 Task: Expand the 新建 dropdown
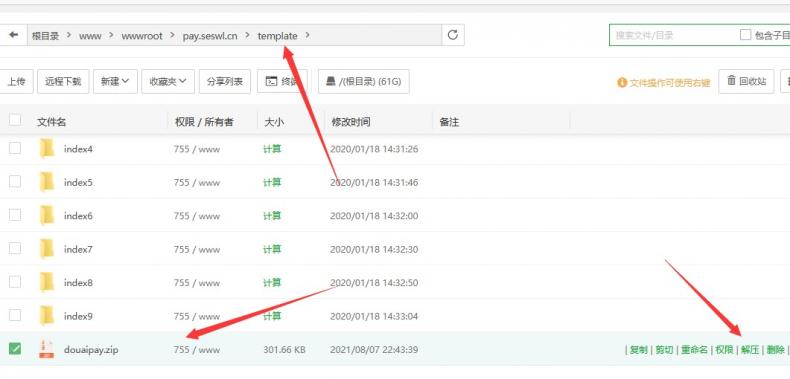click(x=115, y=81)
